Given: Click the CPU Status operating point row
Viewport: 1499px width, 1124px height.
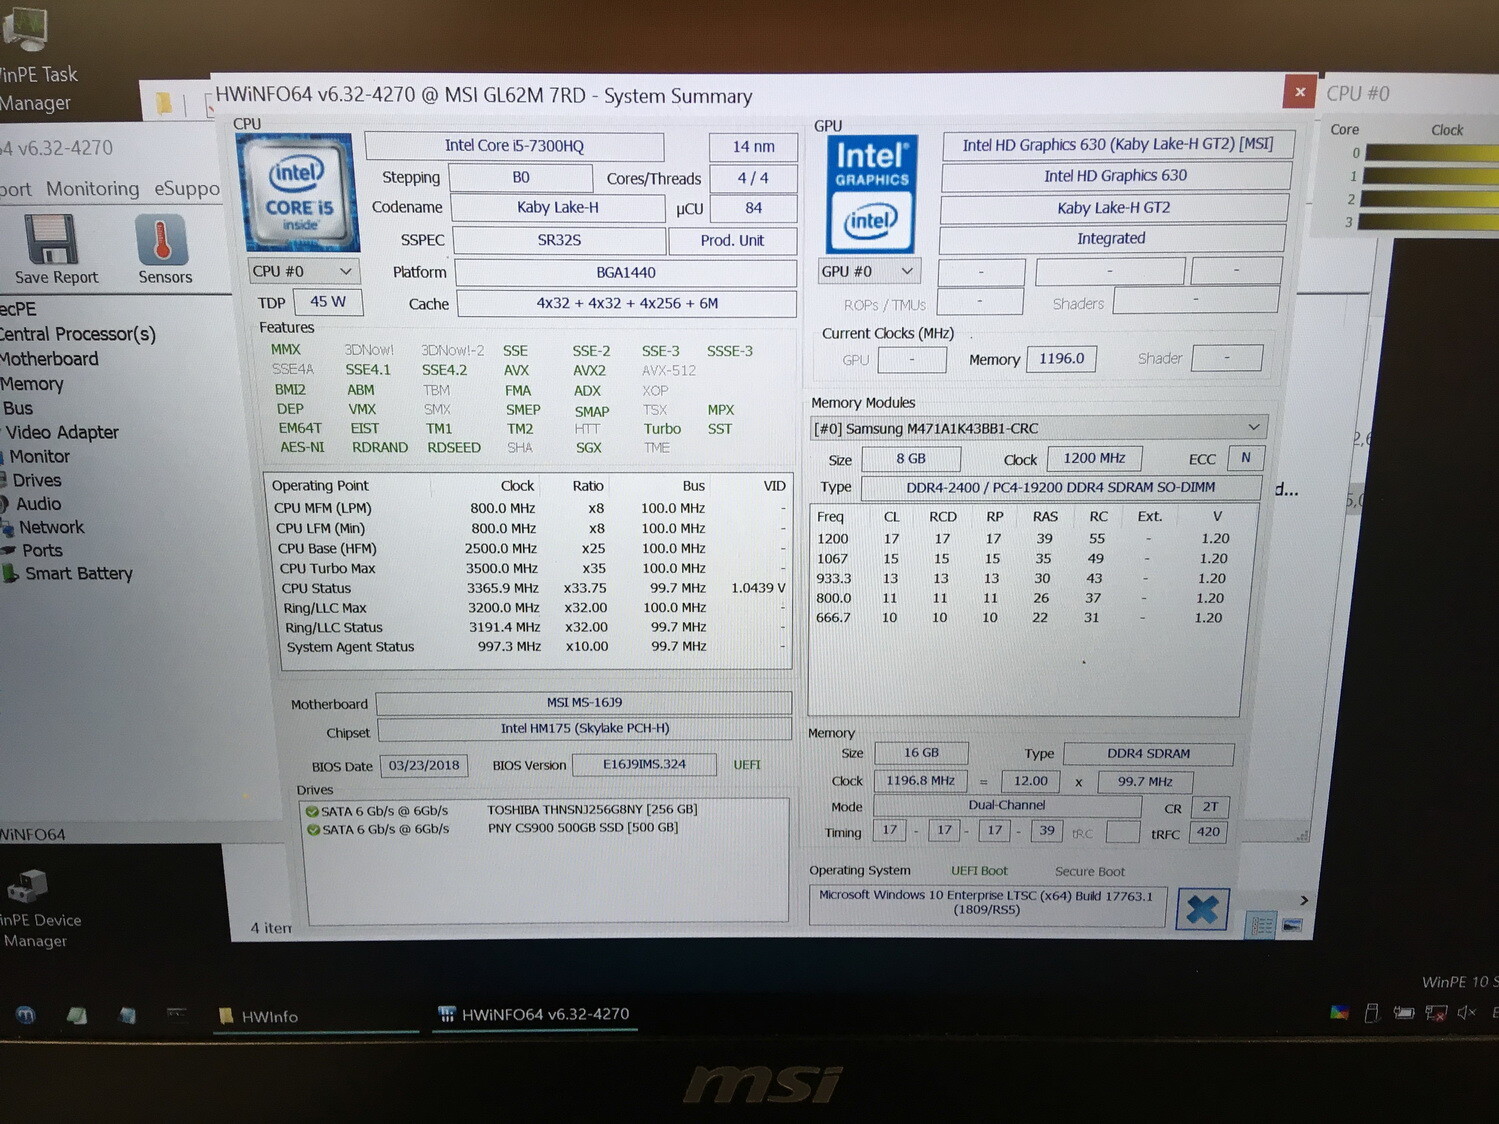Looking at the screenshot, I should pos(532,588).
